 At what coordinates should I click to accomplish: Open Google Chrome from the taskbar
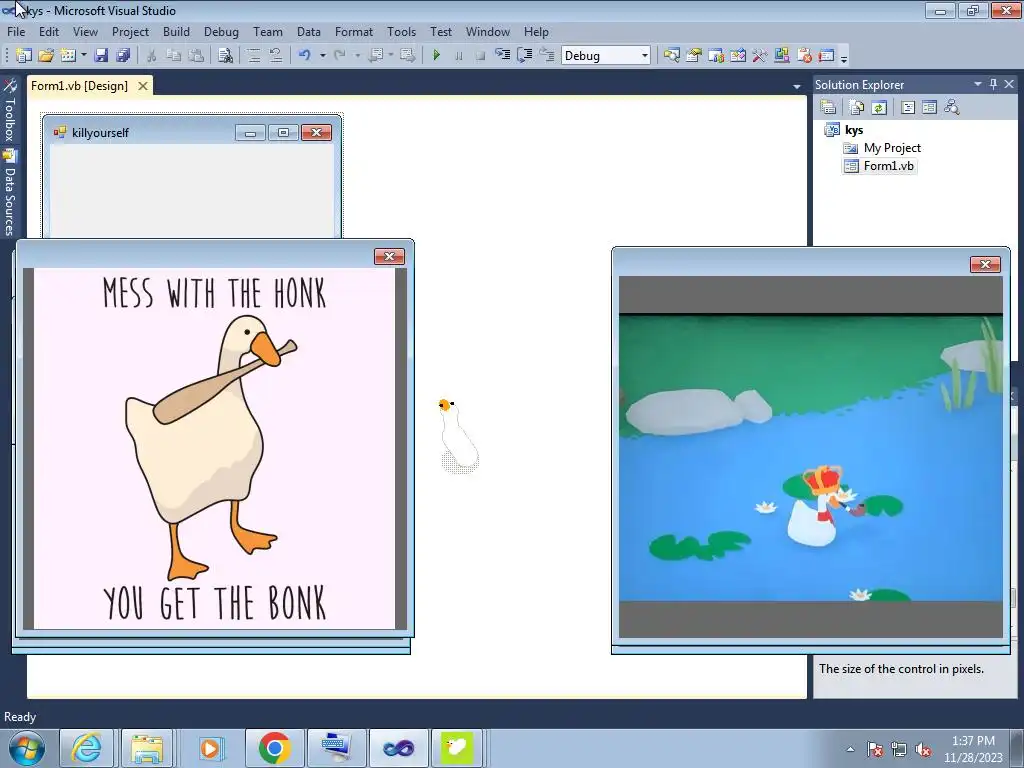(x=274, y=748)
